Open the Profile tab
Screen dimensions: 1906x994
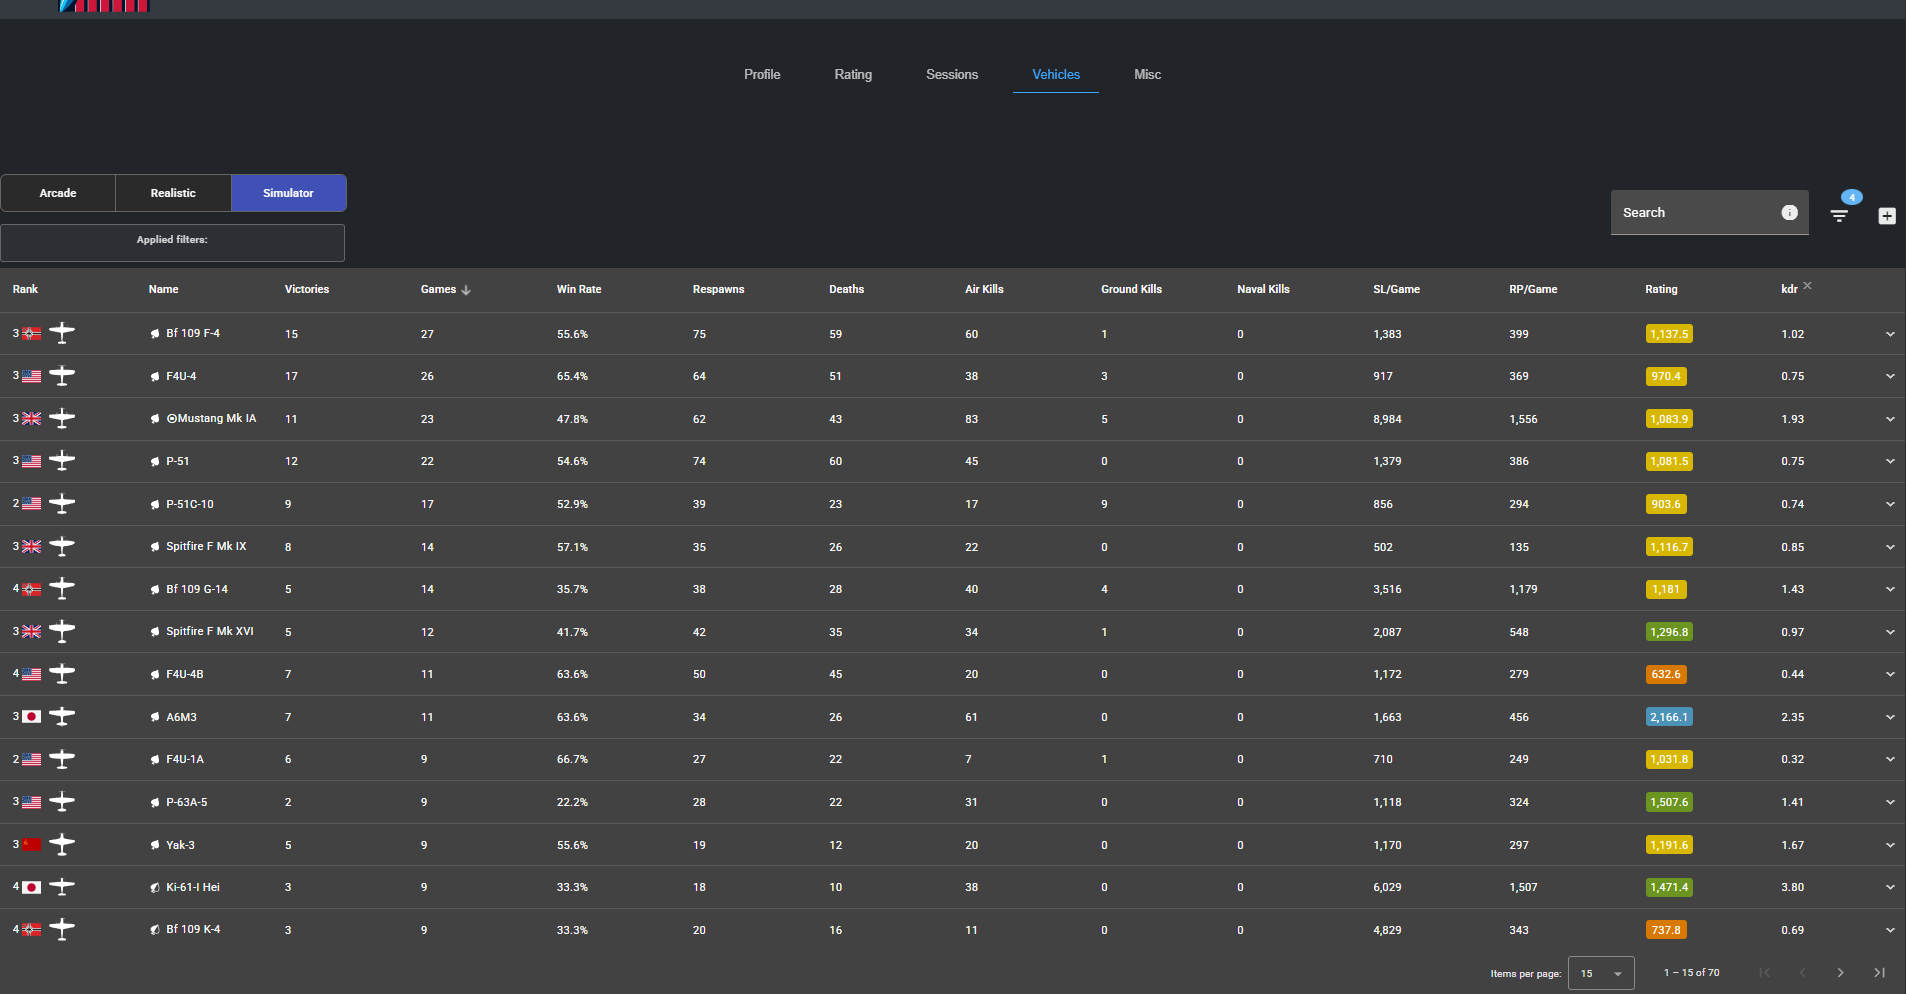pyautogui.click(x=762, y=75)
